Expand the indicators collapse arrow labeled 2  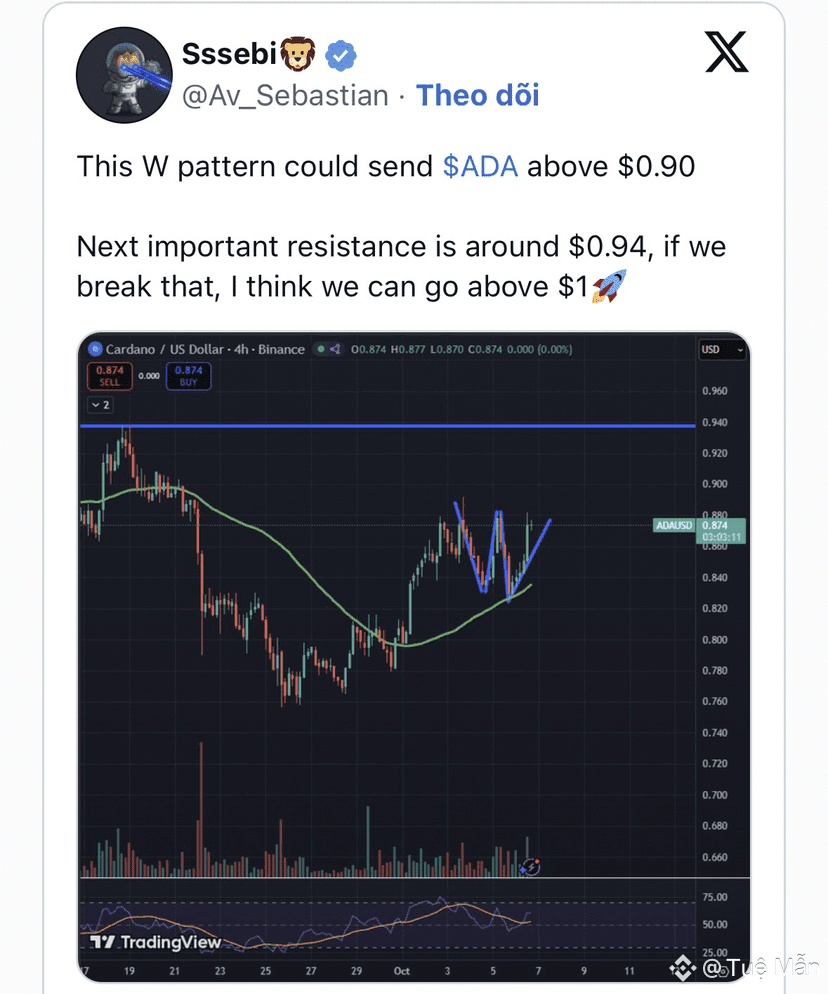(x=100, y=404)
